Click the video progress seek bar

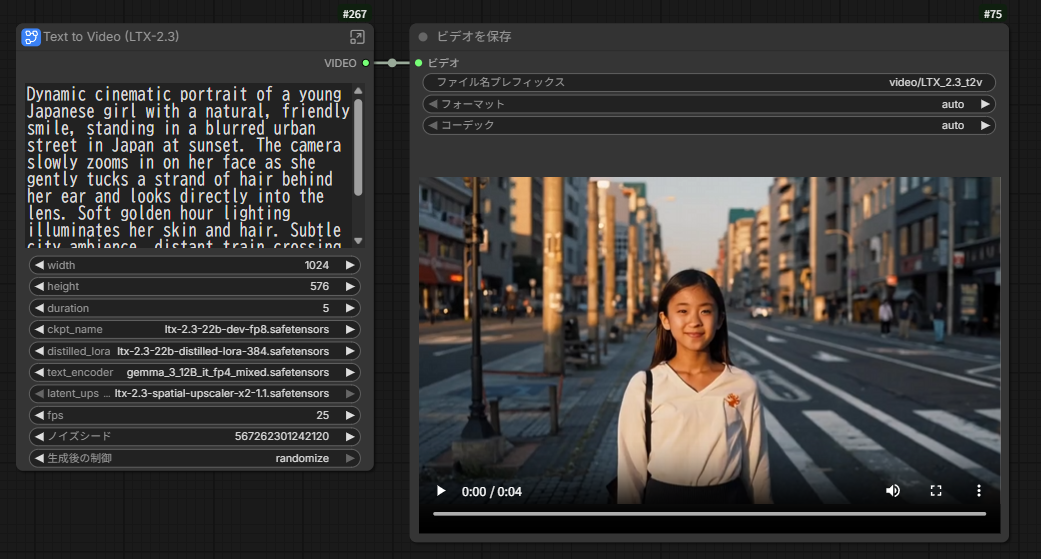(708, 514)
